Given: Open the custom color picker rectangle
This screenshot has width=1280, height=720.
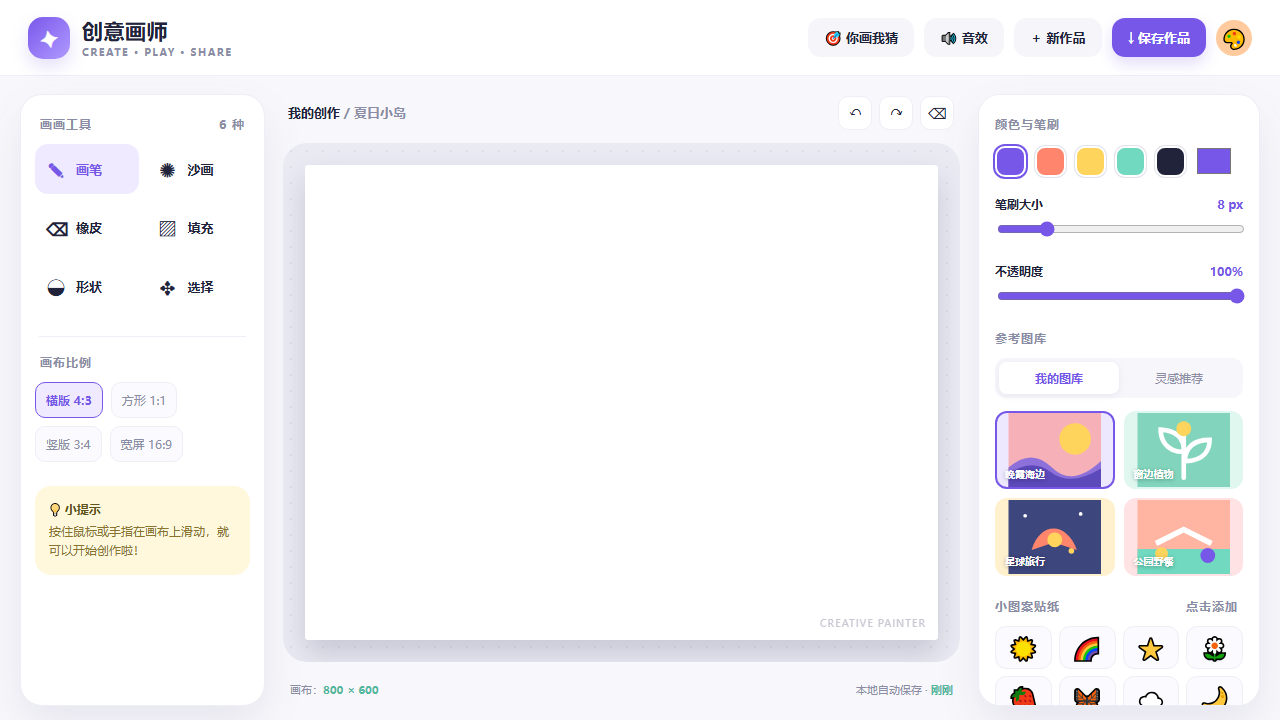Looking at the screenshot, I should click(x=1214, y=161).
